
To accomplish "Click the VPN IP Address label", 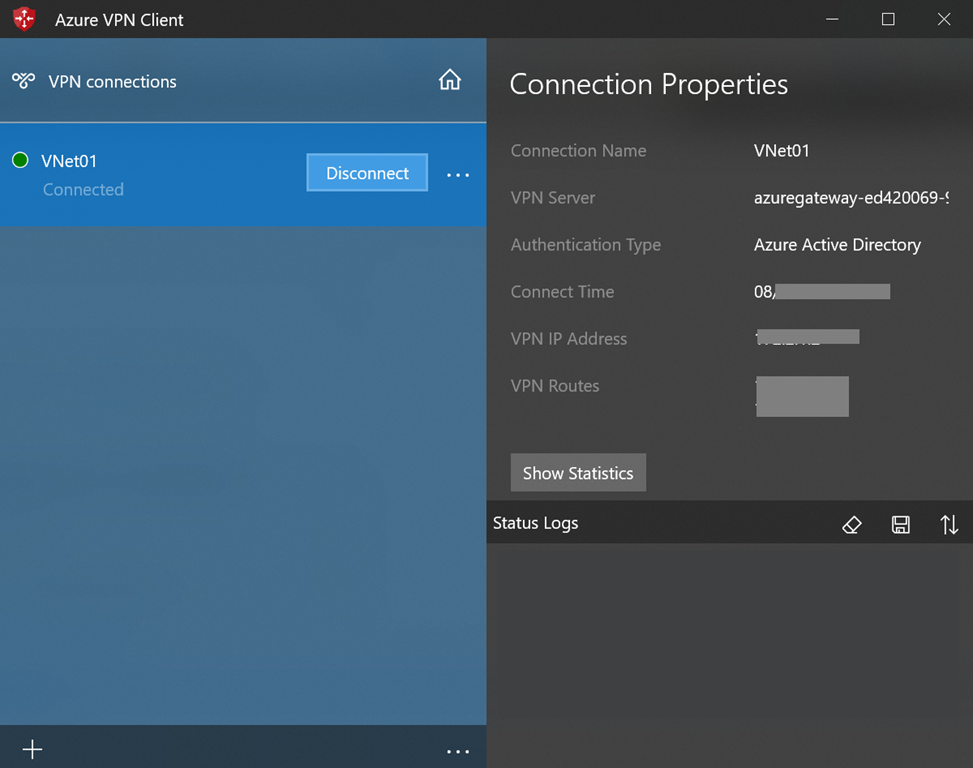I will click(568, 339).
